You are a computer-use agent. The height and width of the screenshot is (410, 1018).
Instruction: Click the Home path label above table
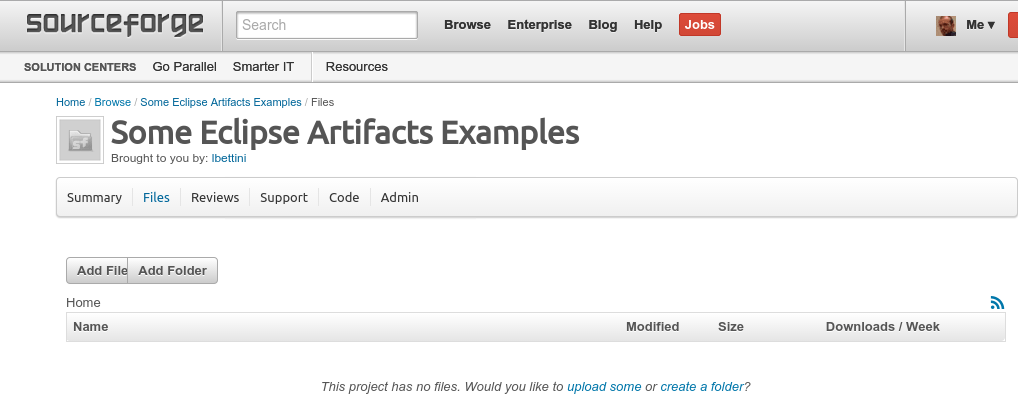click(83, 303)
